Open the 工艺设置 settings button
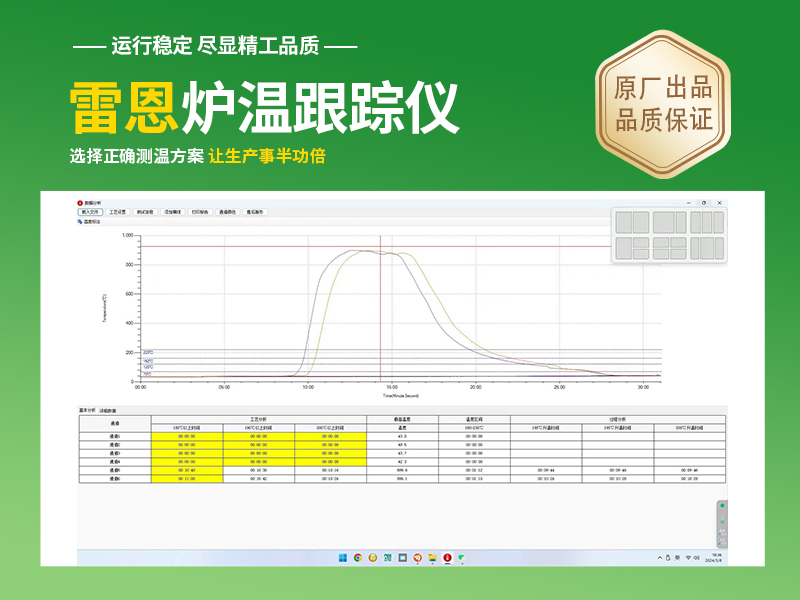Screen dimensions: 800x600 click(118, 212)
